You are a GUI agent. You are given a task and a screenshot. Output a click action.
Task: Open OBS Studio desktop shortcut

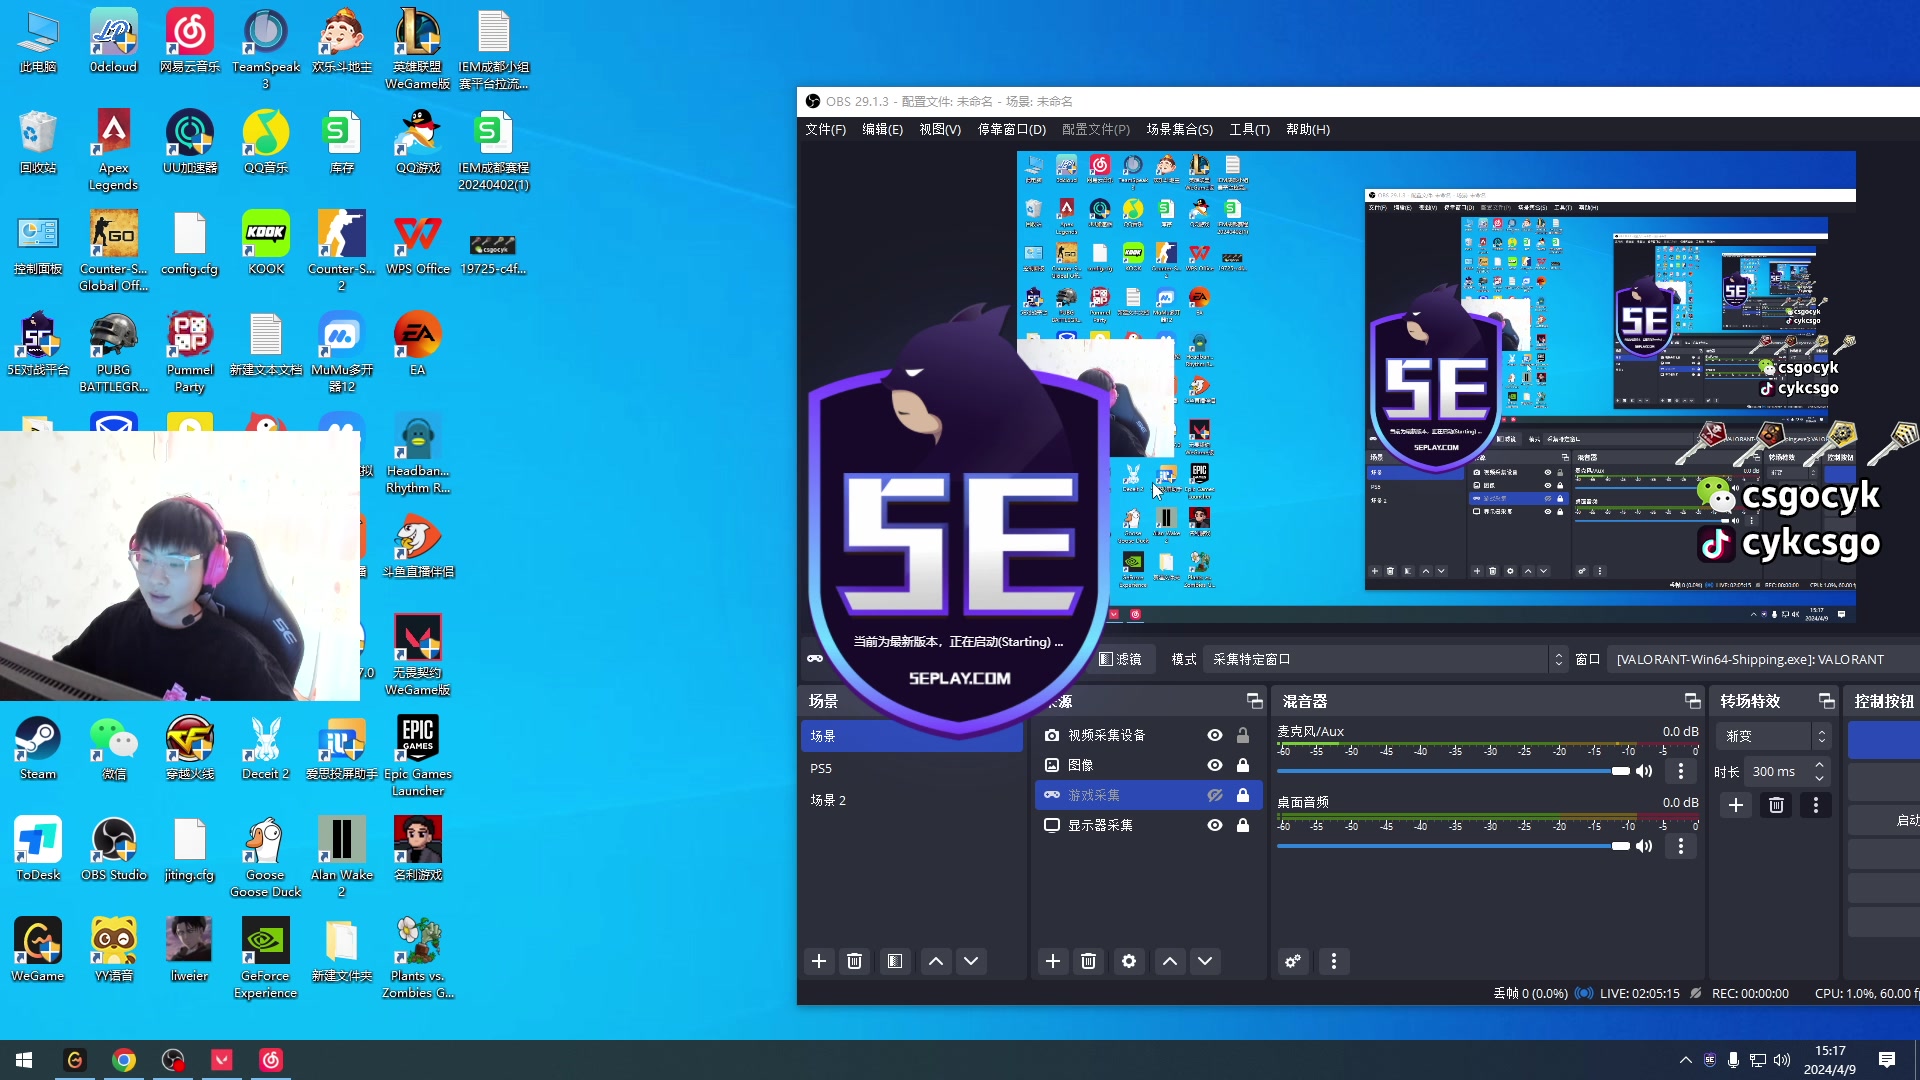click(x=114, y=849)
